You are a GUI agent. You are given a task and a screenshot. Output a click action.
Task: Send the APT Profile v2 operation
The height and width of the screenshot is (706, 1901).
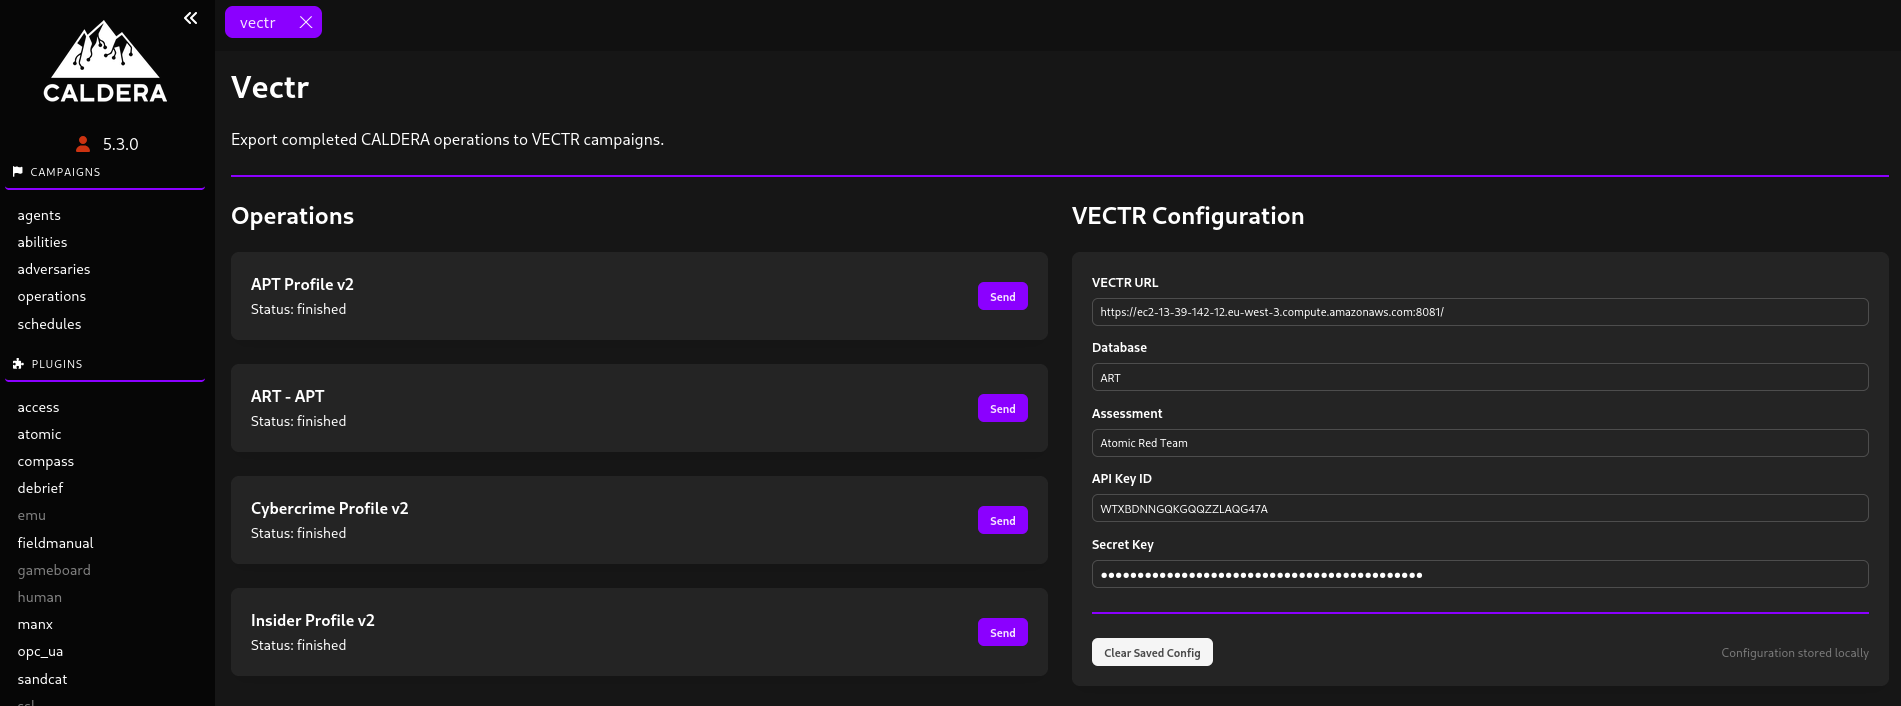pyautogui.click(x=1003, y=296)
